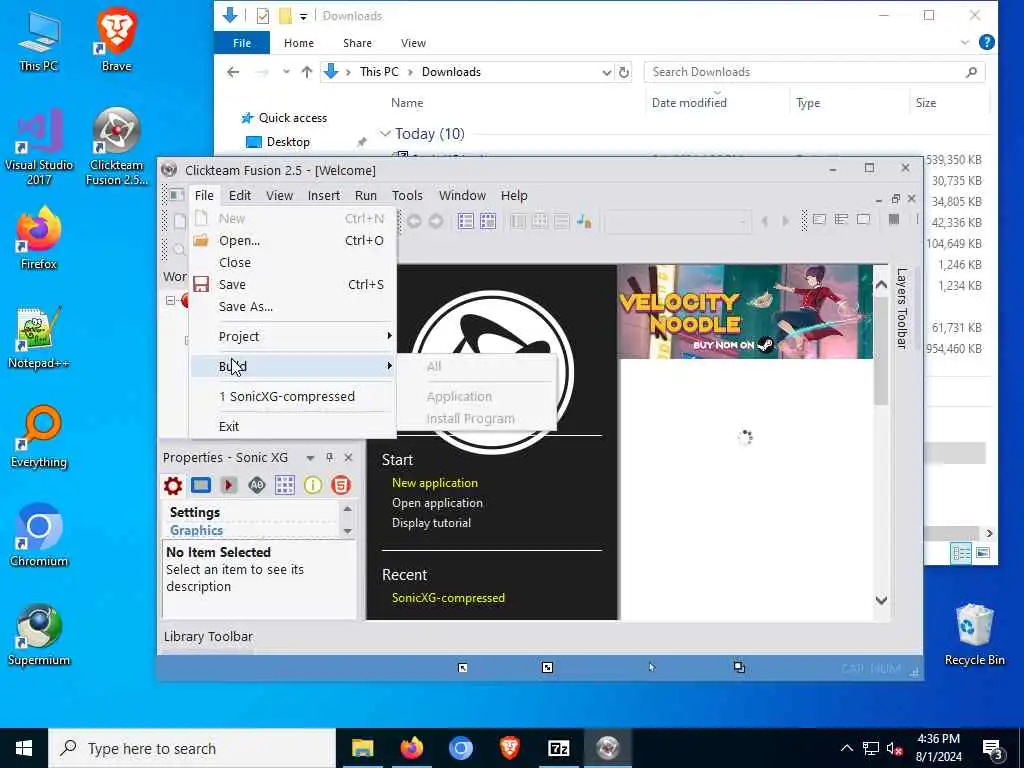This screenshot has height=768, width=1024.
Task: Click the Steam icon on Velocity Noodle banner
Action: coord(765,345)
